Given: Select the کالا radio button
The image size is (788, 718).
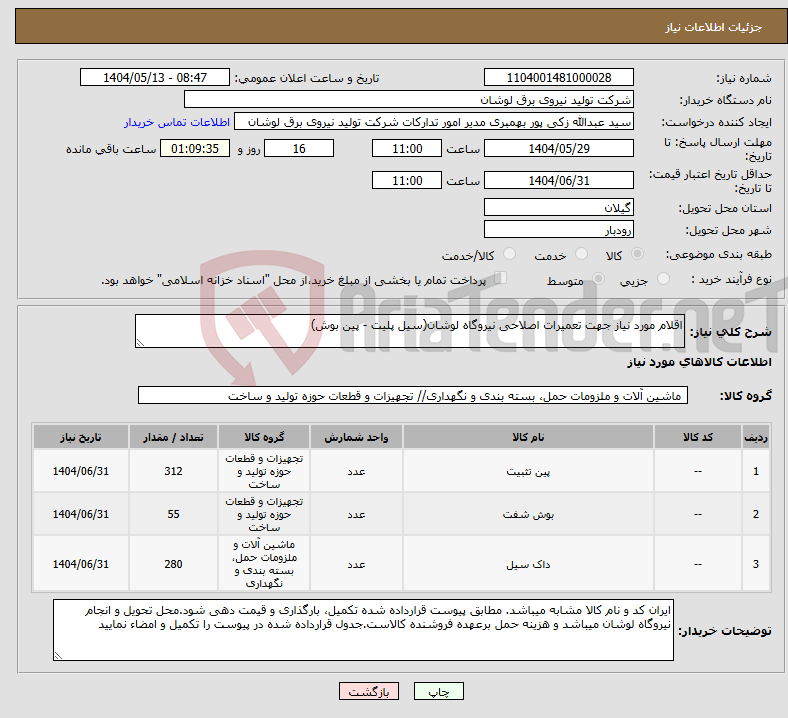Looking at the screenshot, I should (637, 254).
